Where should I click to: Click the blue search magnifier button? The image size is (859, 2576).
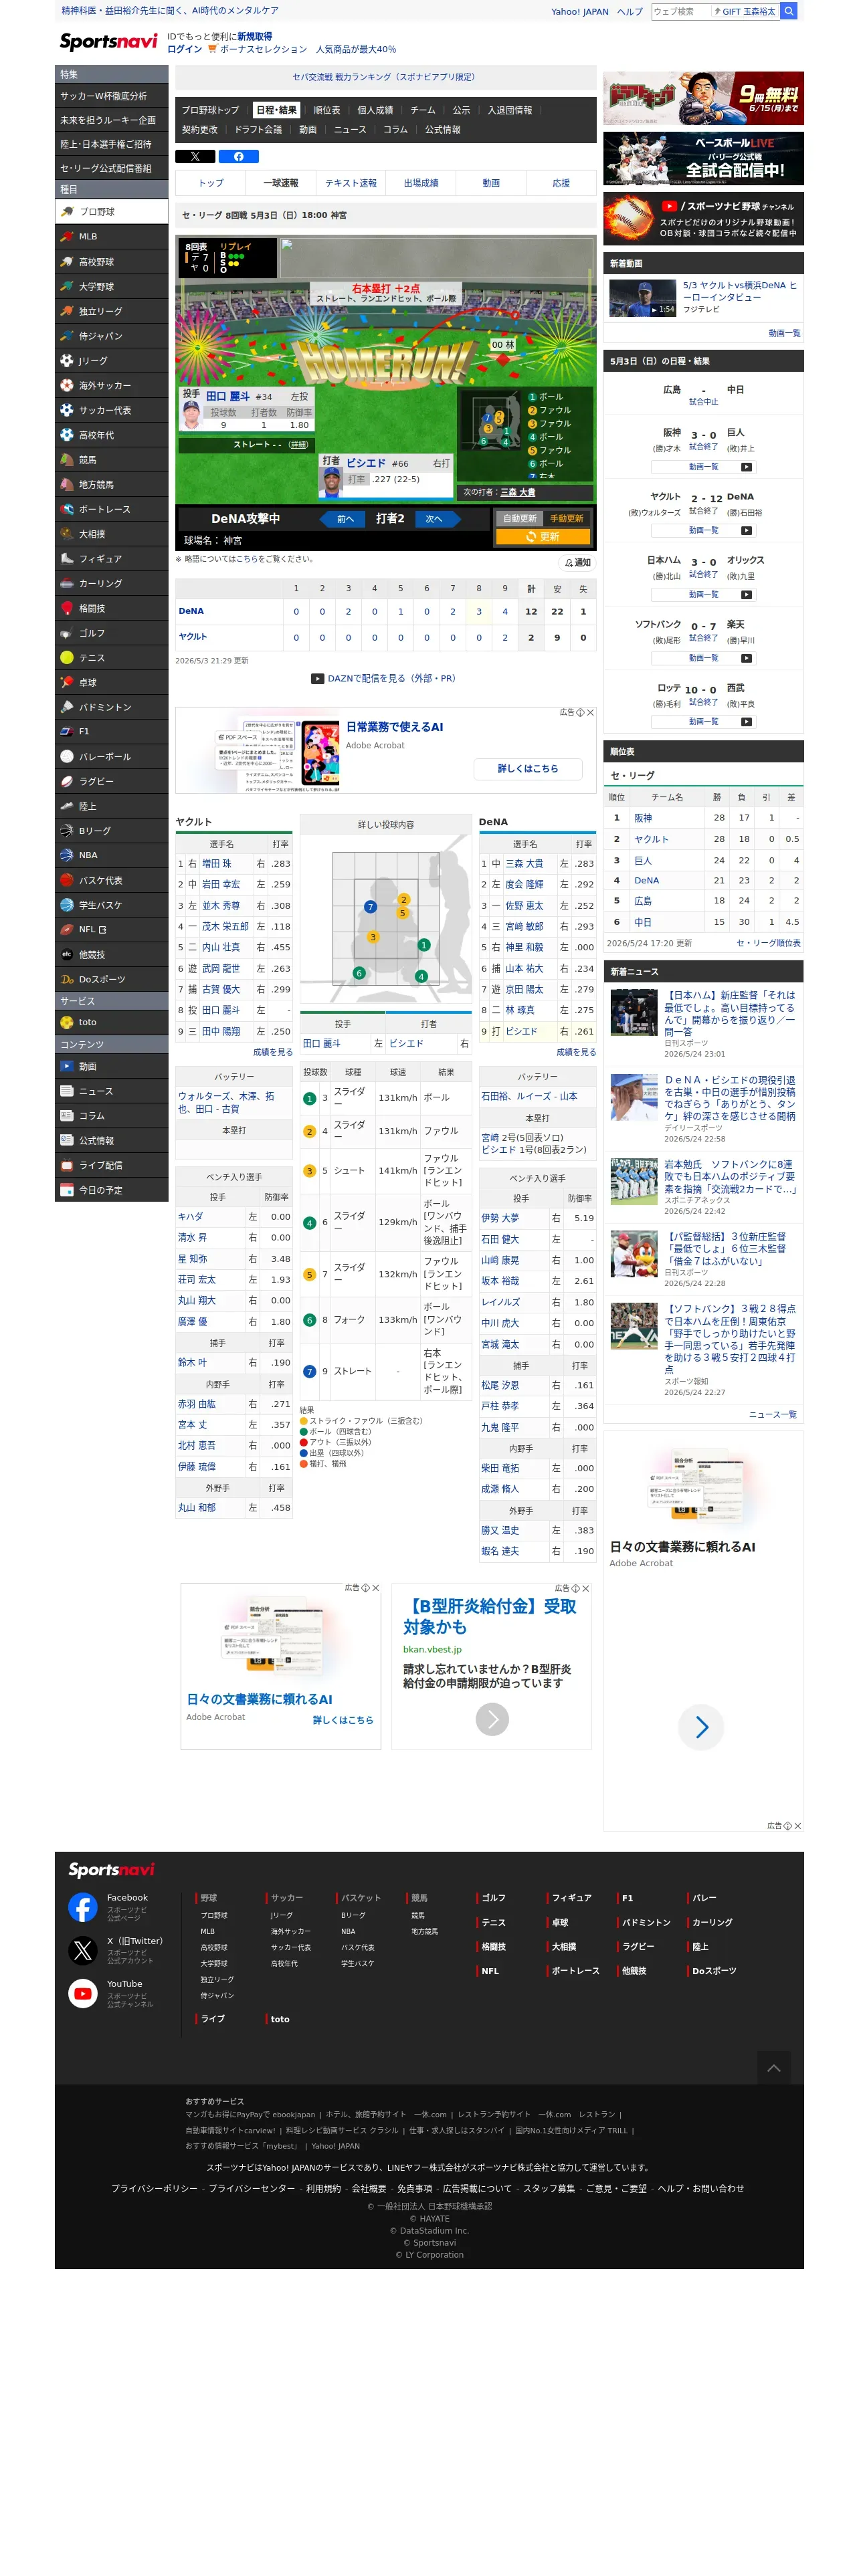tap(789, 11)
